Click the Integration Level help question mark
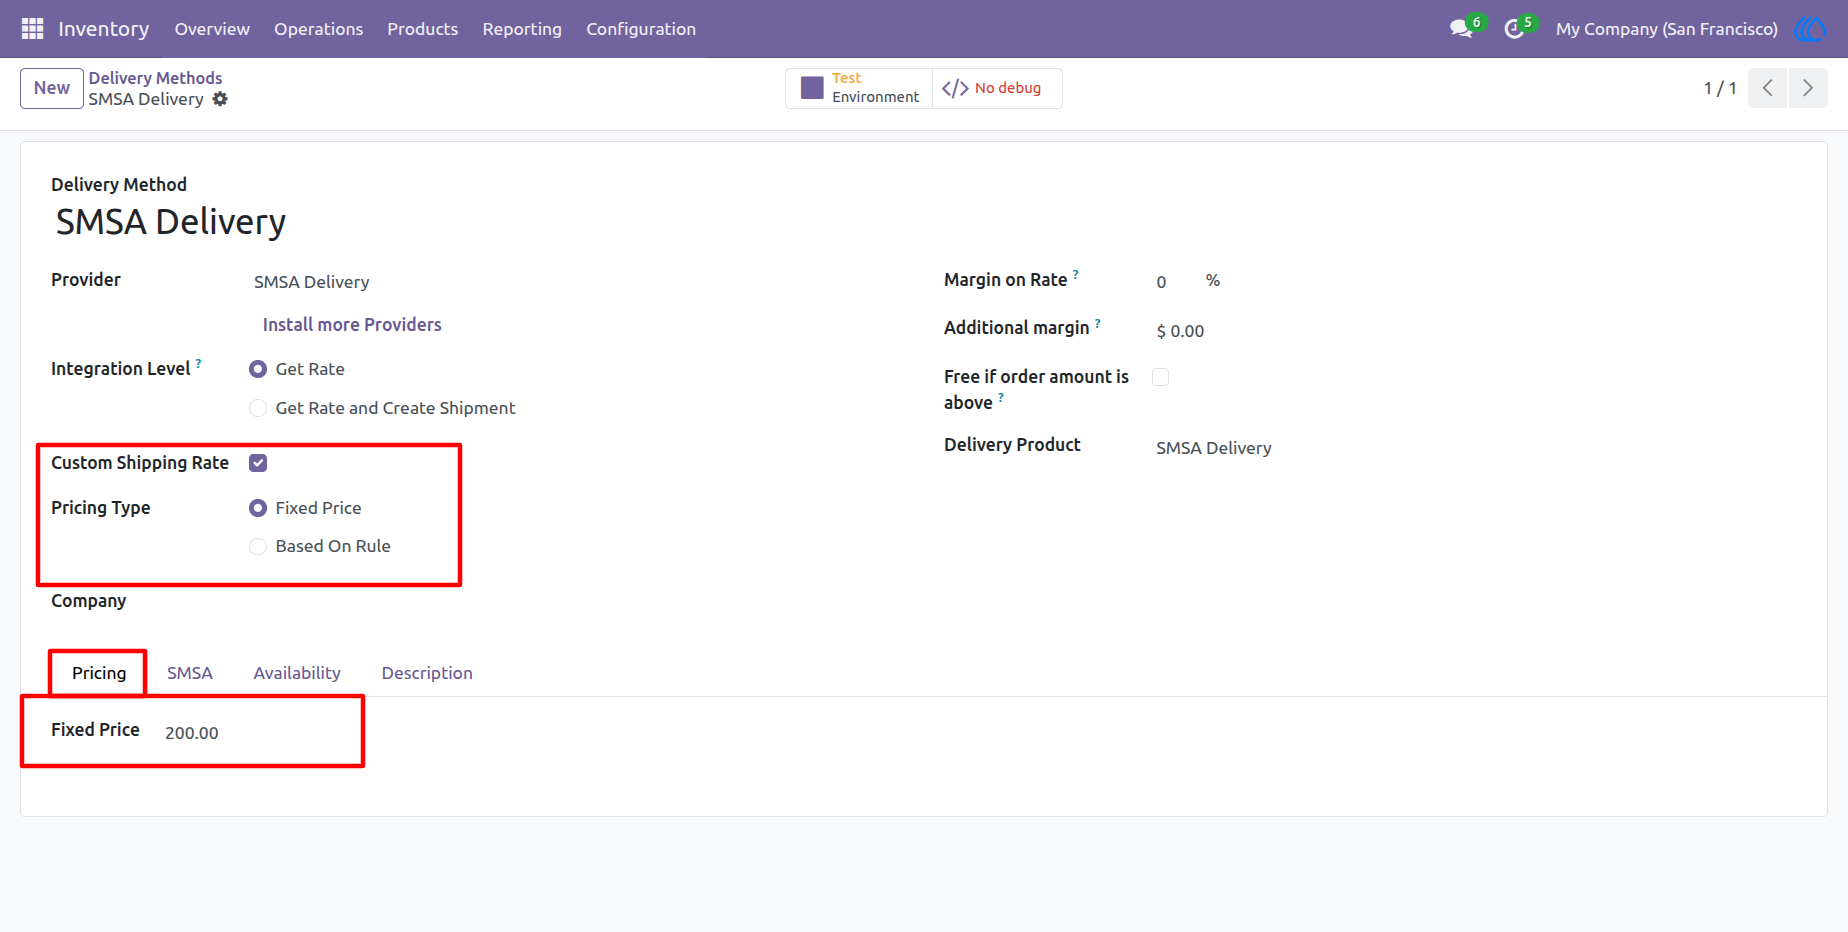The image size is (1848, 932). [198, 364]
